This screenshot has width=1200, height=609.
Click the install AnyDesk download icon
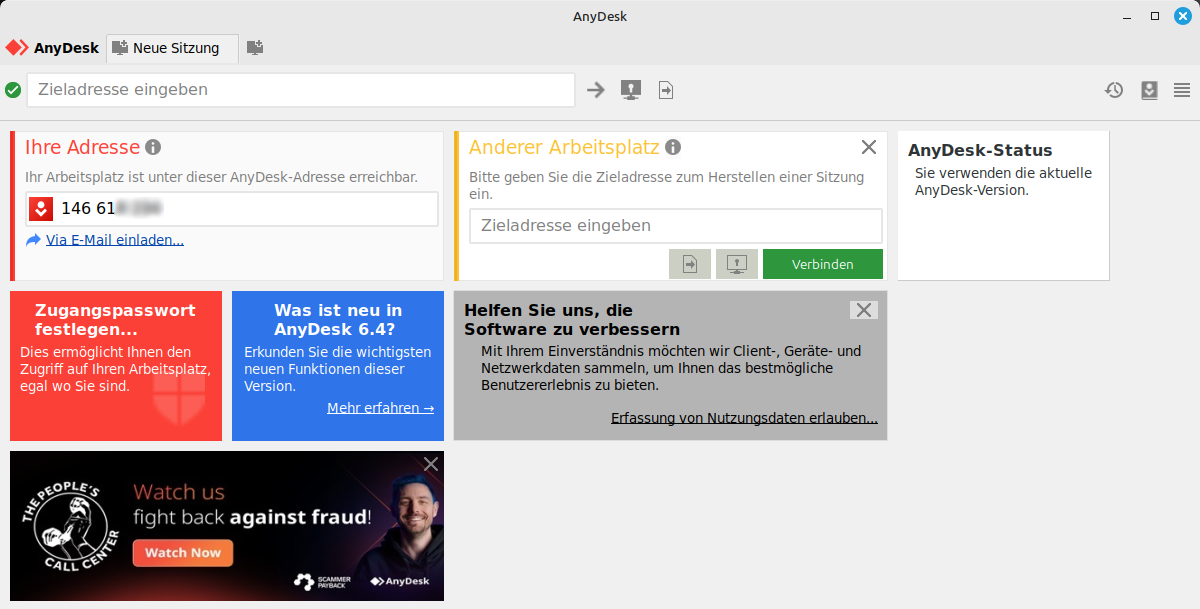point(1149,90)
